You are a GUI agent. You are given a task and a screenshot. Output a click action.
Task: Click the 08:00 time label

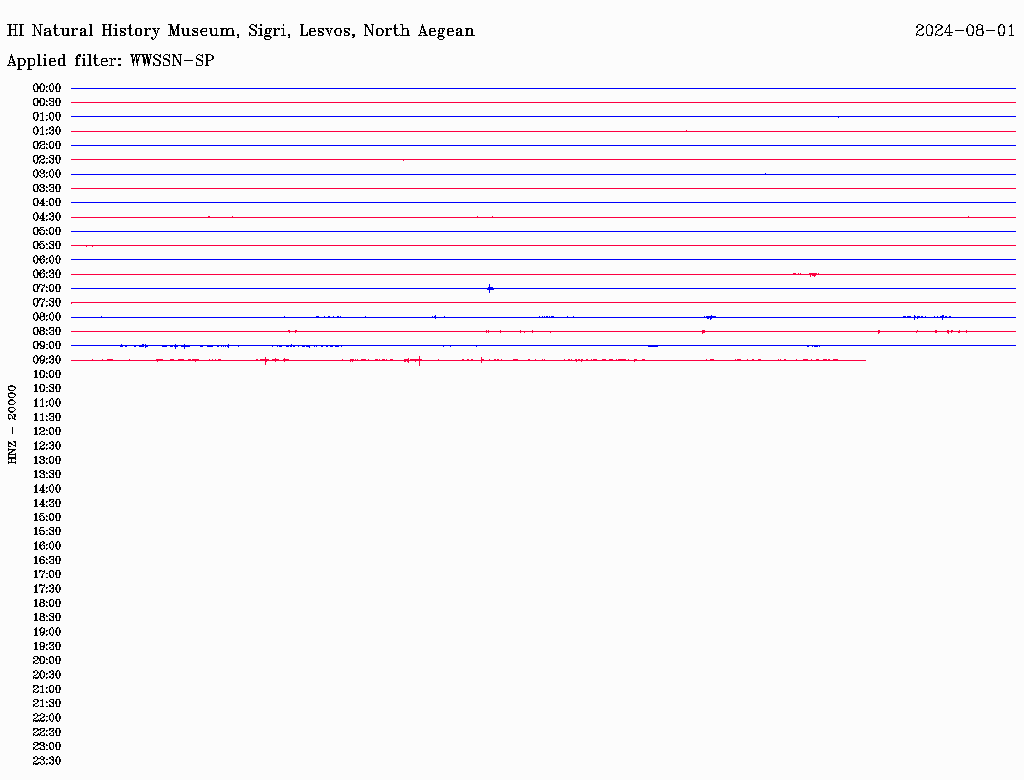47,317
